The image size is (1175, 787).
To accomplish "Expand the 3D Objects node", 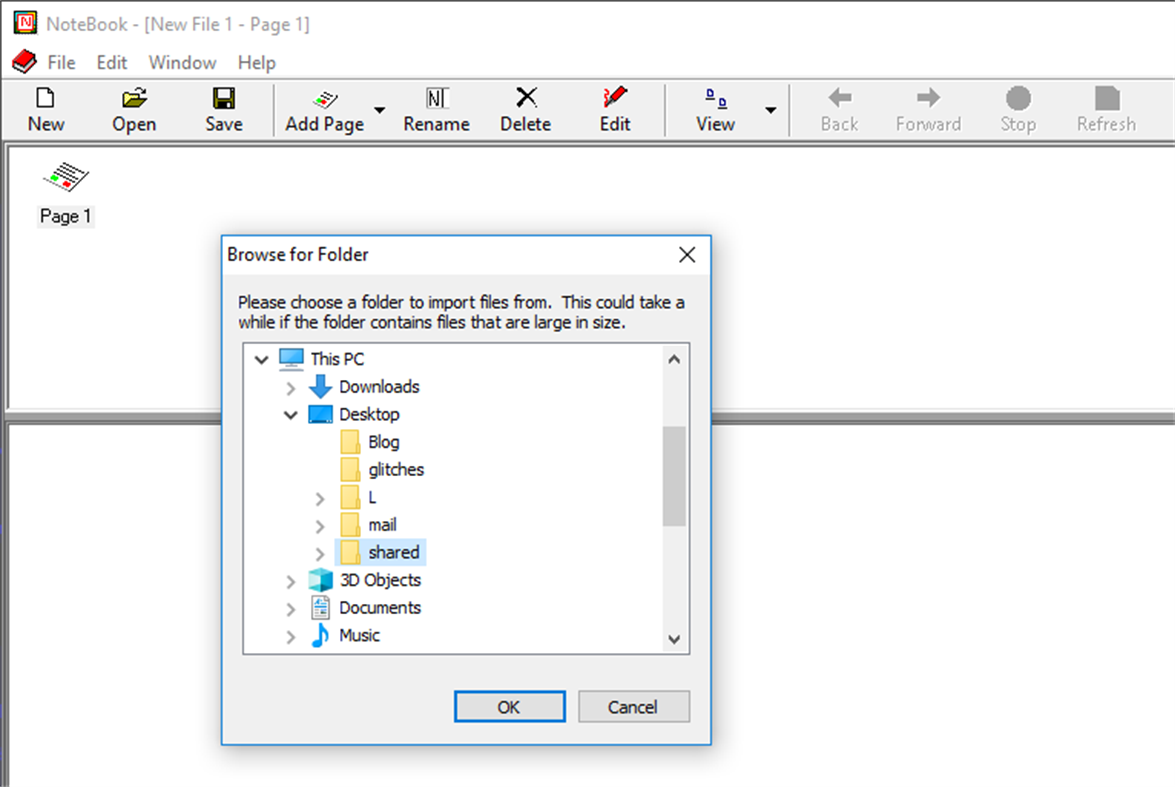I will 291,581.
